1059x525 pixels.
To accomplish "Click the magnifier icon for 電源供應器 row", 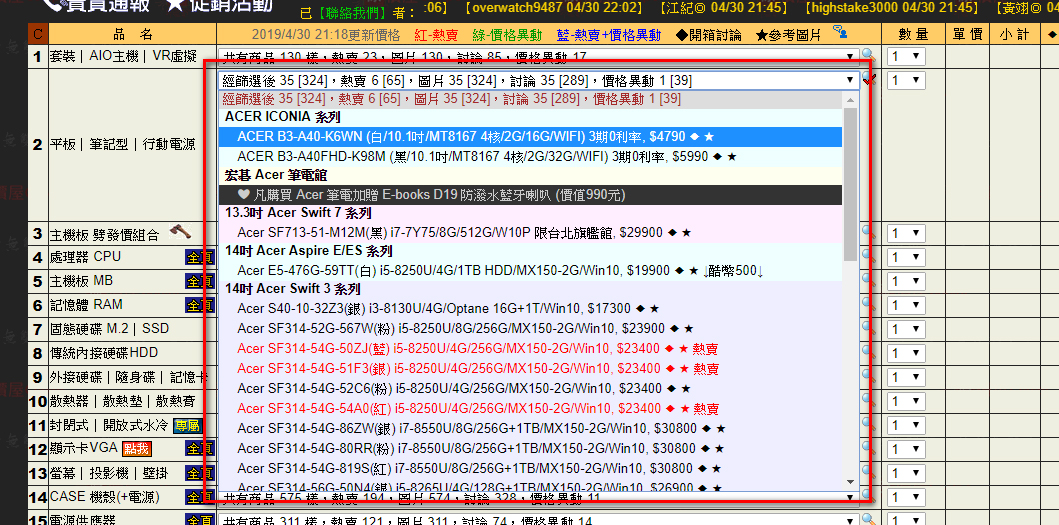I will 869,520.
